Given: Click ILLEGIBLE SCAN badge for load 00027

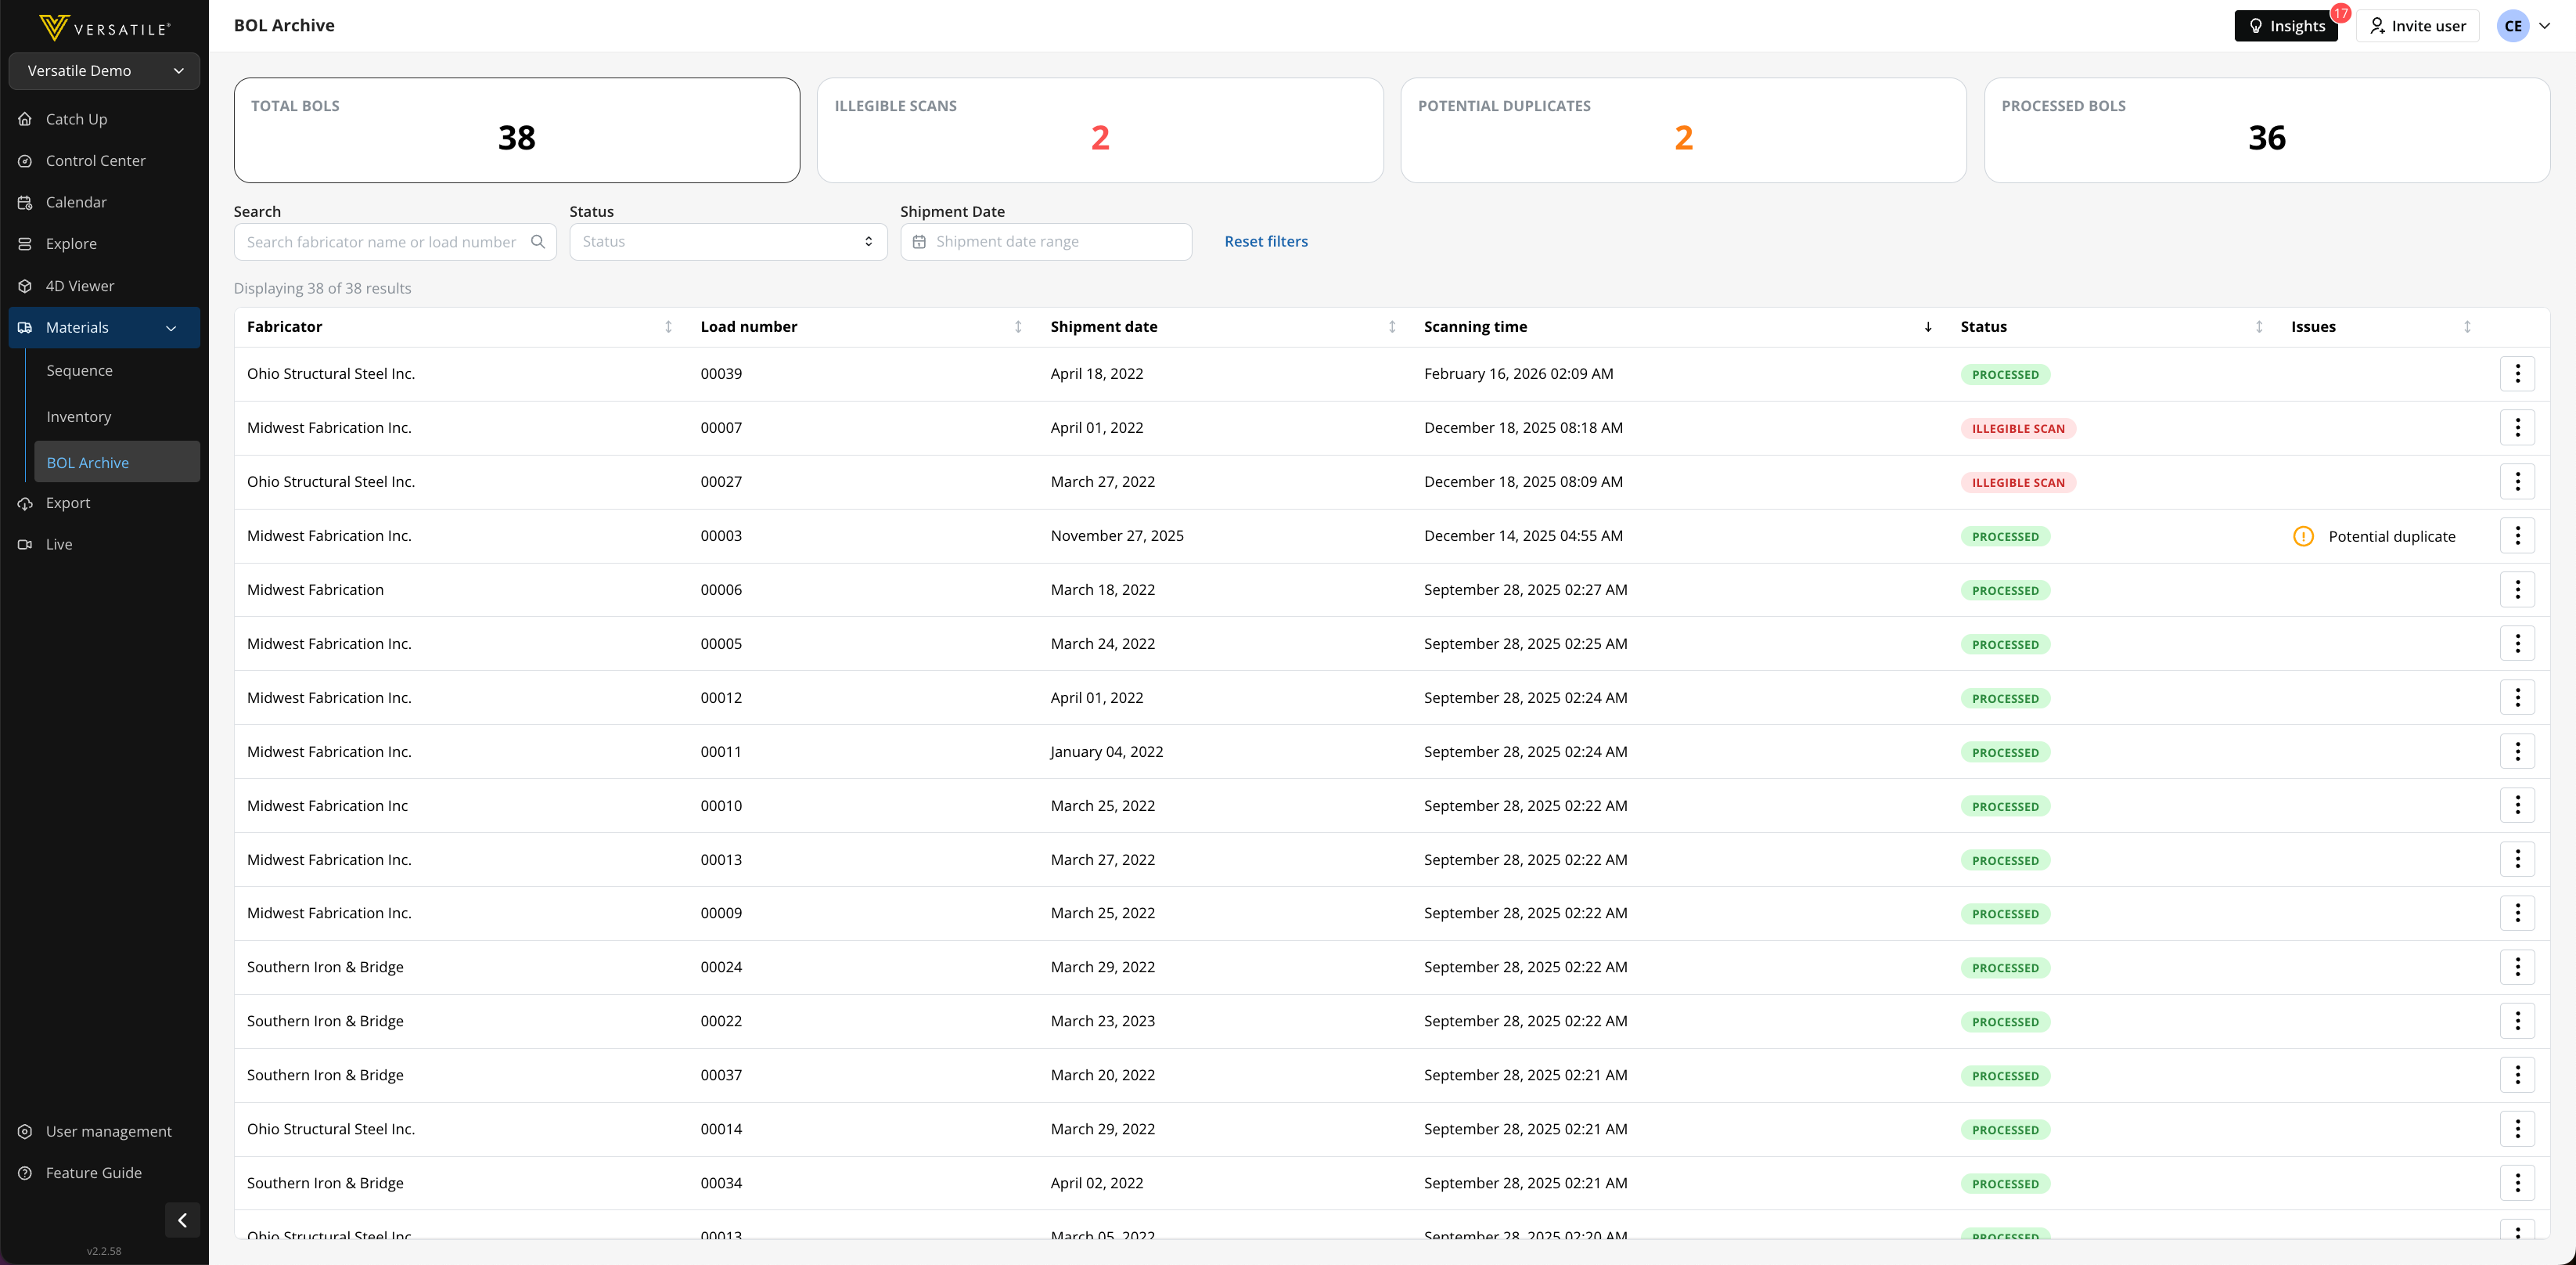Looking at the screenshot, I should pyautogui.click(x=2018, y=483).
